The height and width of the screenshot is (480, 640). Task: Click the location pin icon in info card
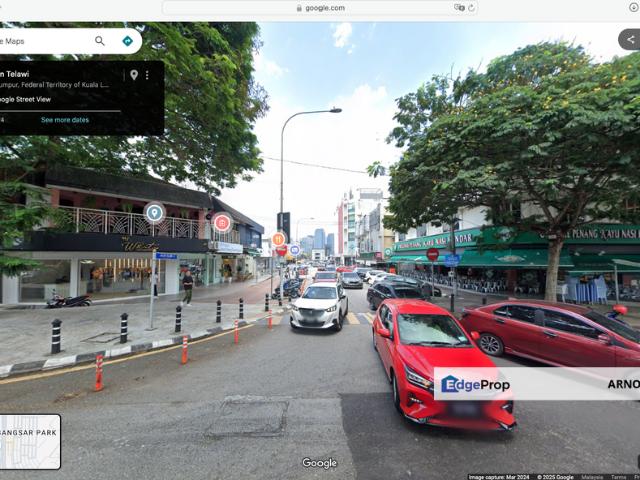134,75
